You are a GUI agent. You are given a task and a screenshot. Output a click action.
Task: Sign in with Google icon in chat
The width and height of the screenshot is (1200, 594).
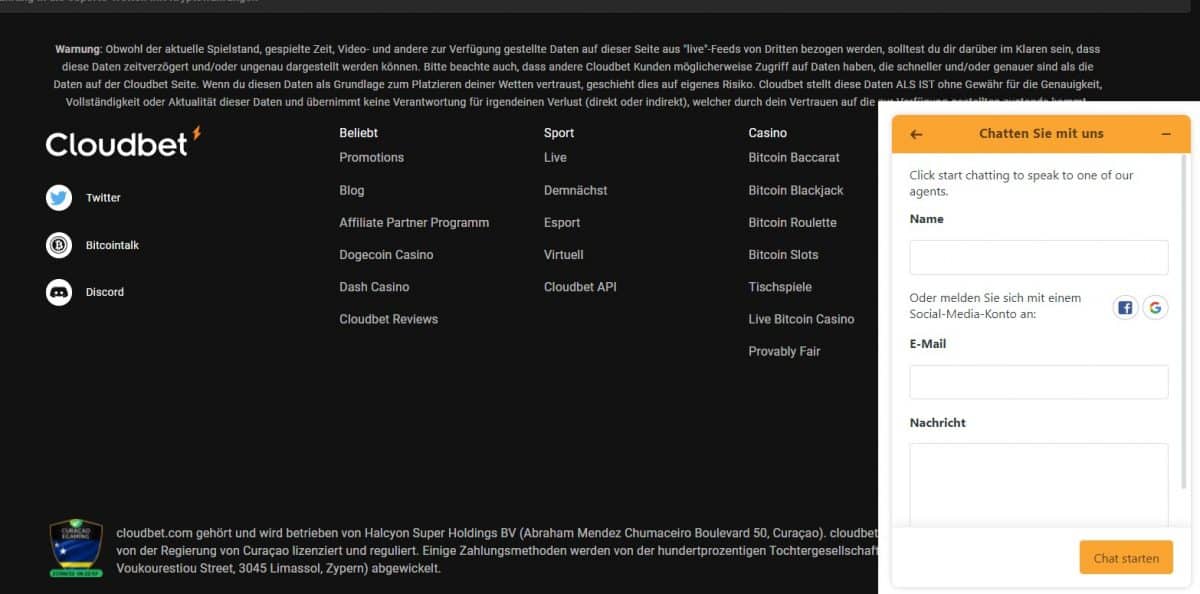1155,308
